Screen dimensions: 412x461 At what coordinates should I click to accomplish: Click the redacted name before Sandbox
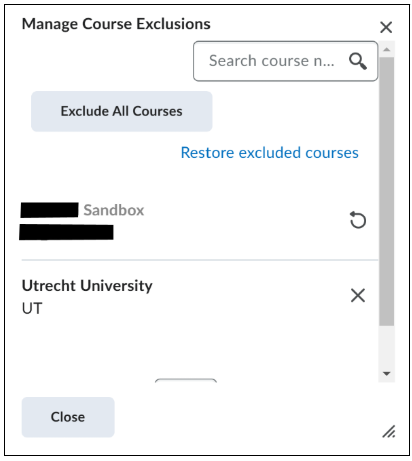click(49, 210)
